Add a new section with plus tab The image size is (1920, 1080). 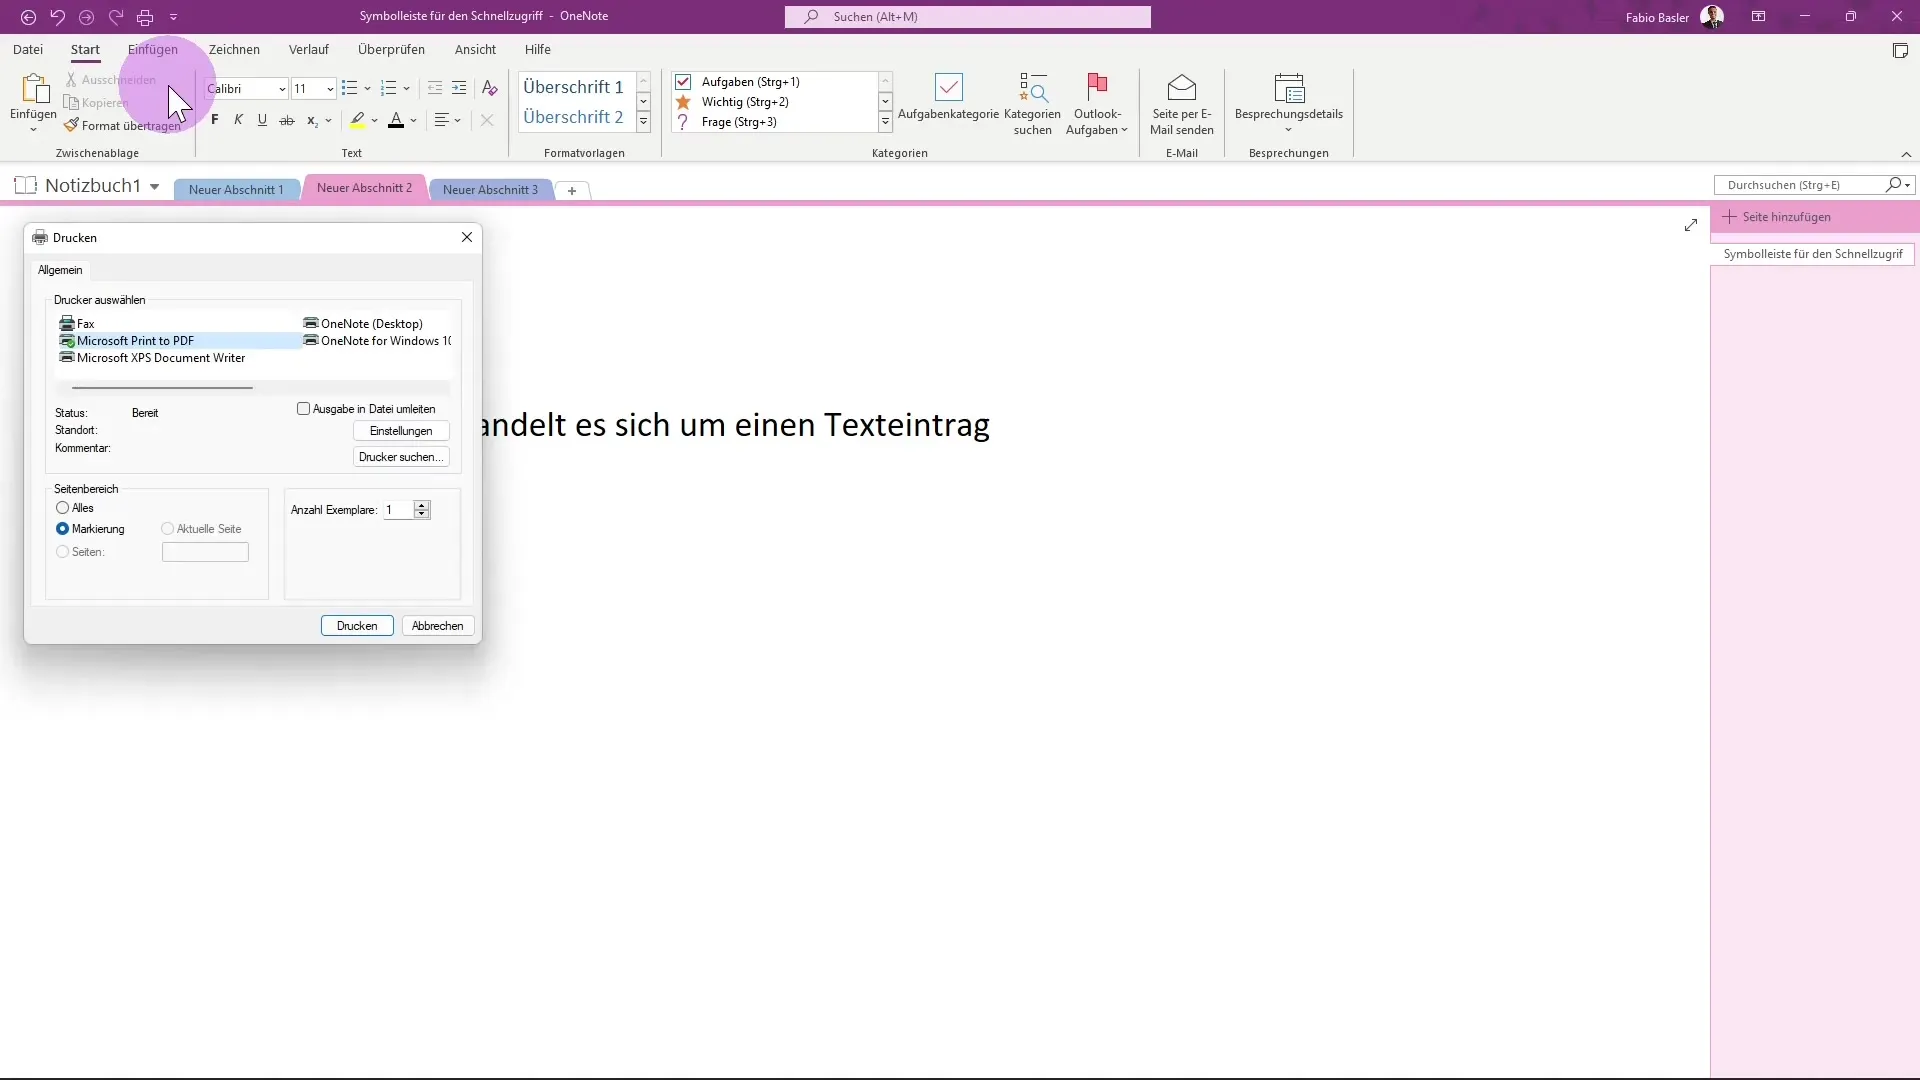572,191
